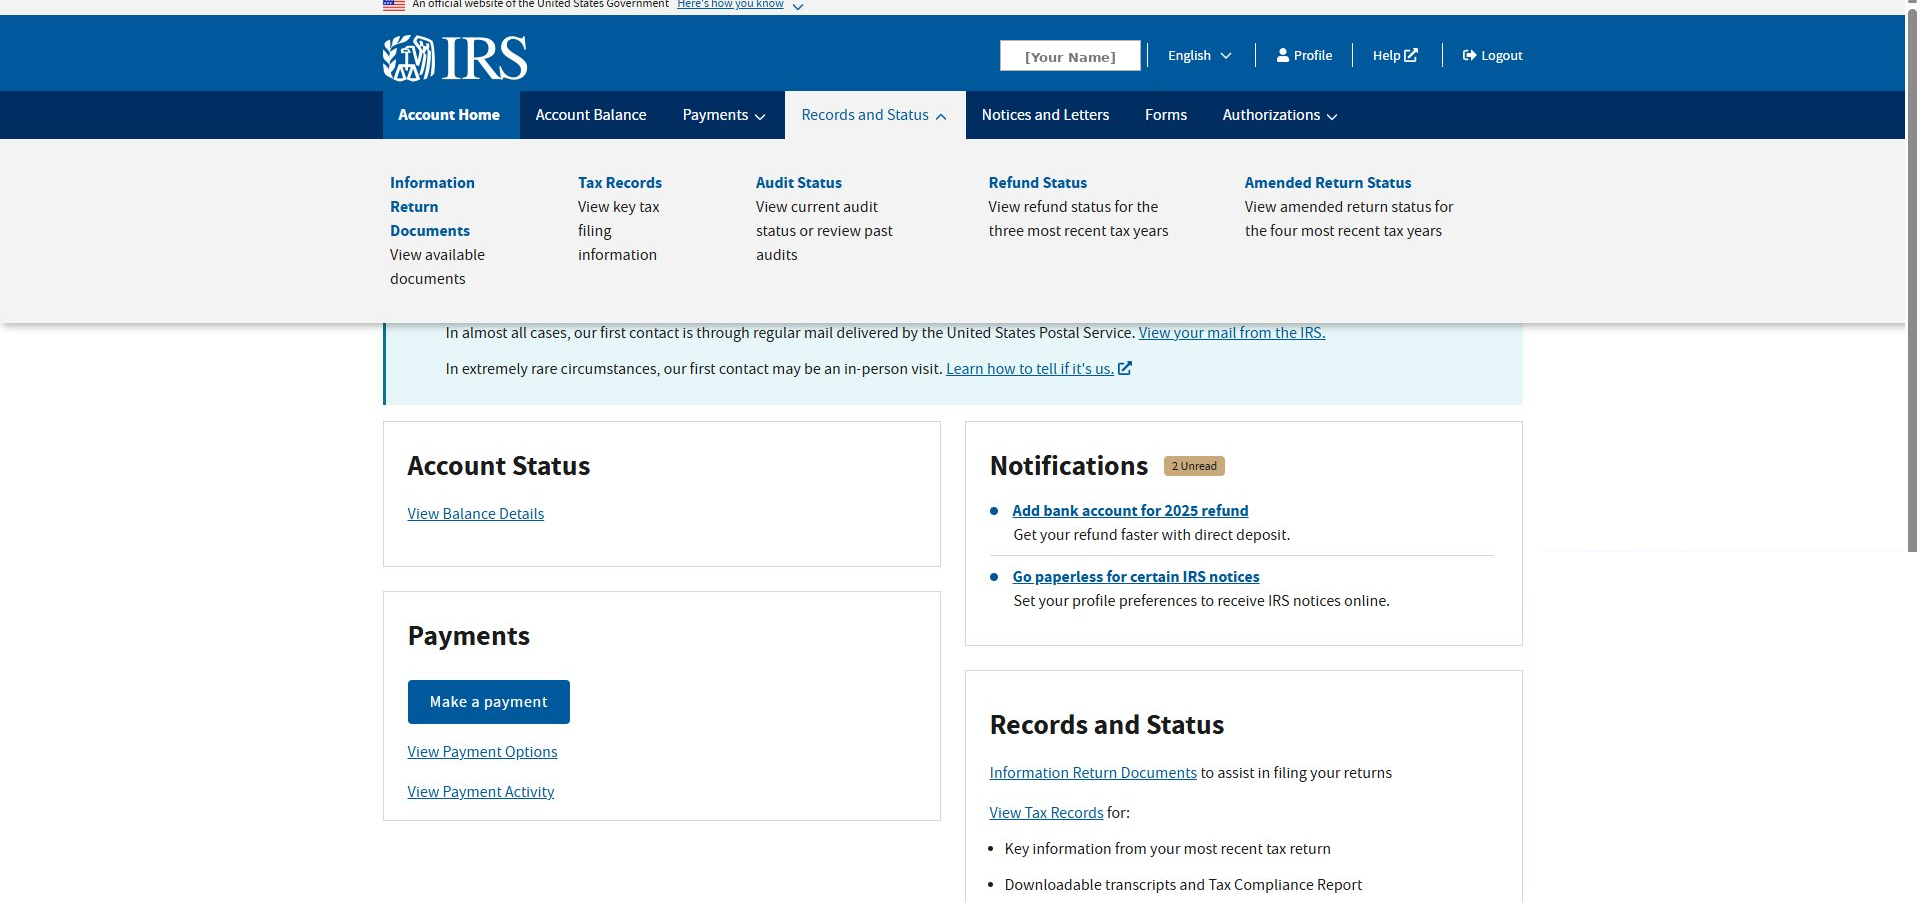Click the Account Status heading

coord(499,466)
